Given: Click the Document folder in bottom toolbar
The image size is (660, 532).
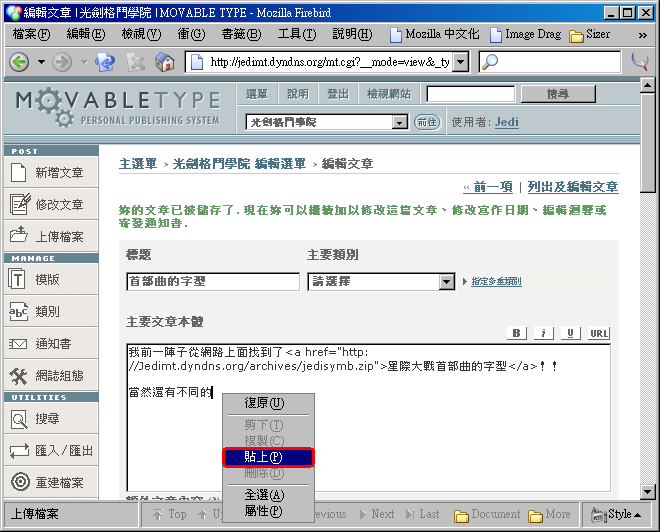Looking at the screenshot, I should (x=487, y=514).
